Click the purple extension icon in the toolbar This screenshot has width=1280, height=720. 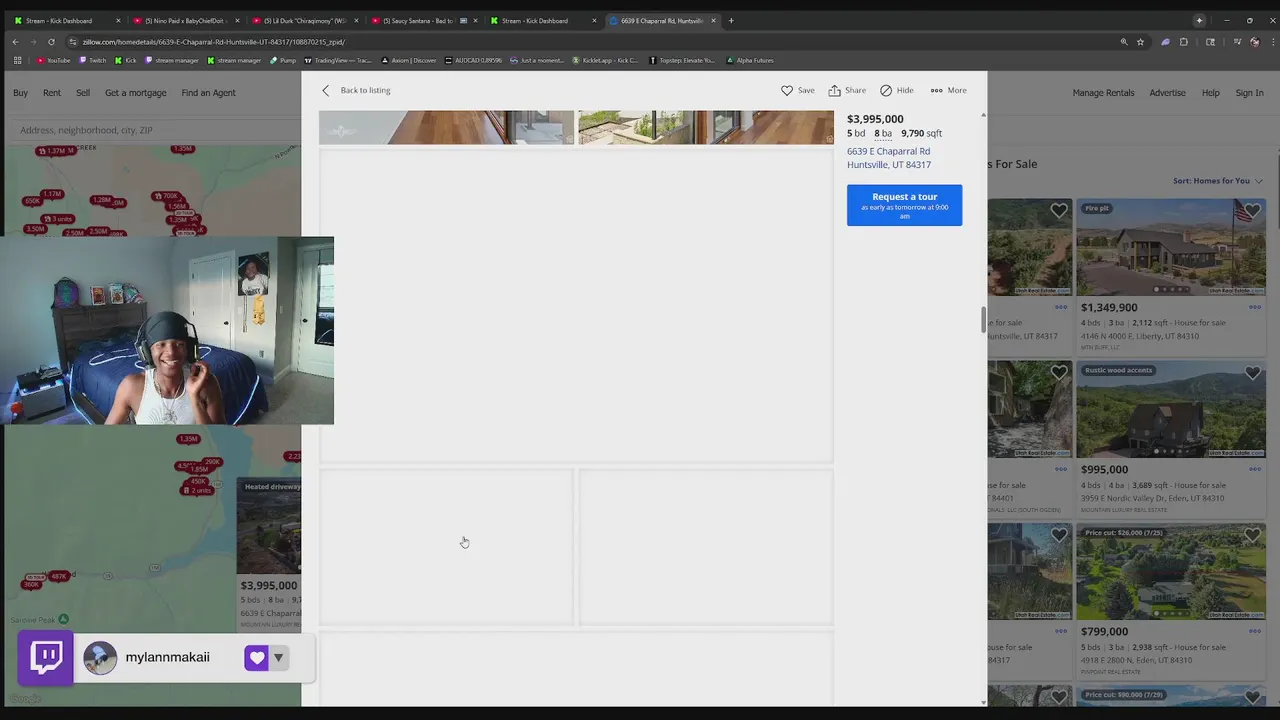[1165, 42]
